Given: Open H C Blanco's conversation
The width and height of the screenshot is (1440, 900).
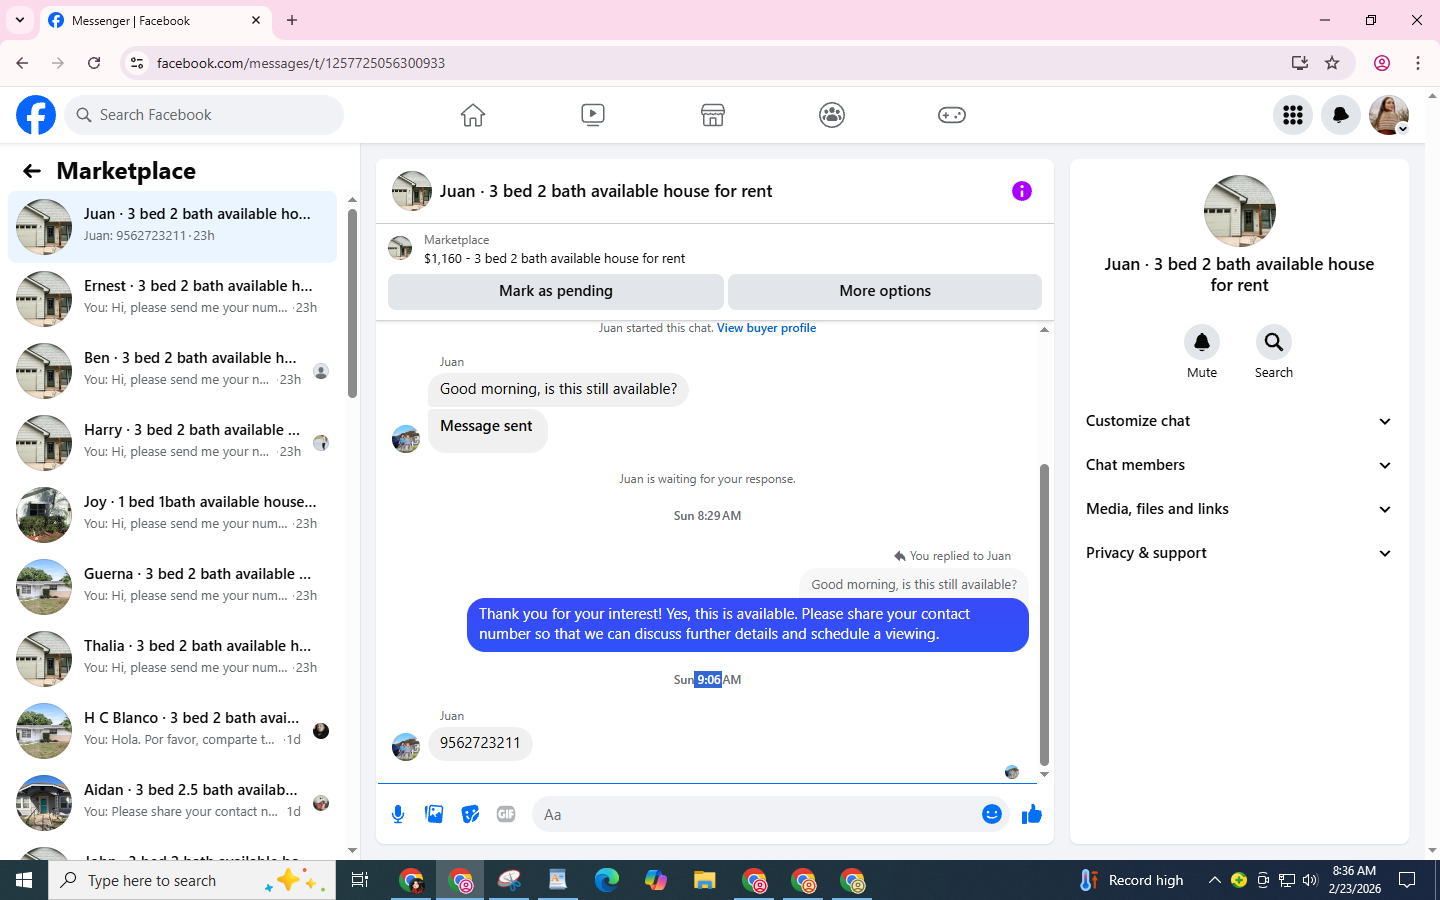Looking at the screenshot, I should coord(172,731).
